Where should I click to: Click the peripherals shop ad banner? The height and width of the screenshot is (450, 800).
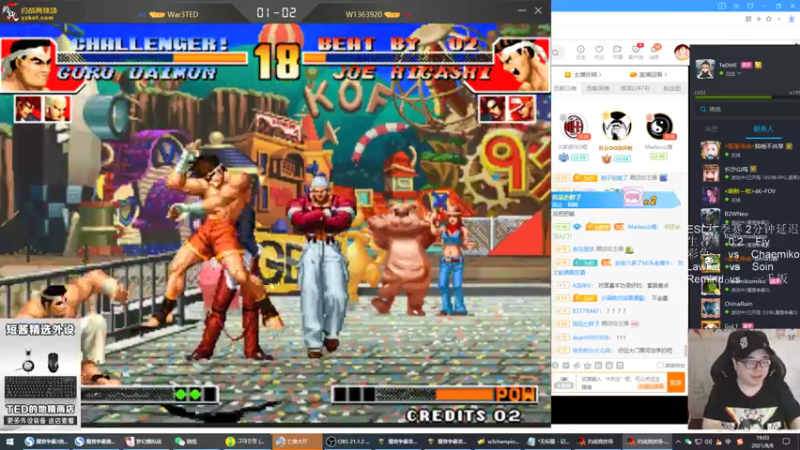pos(40,373)
